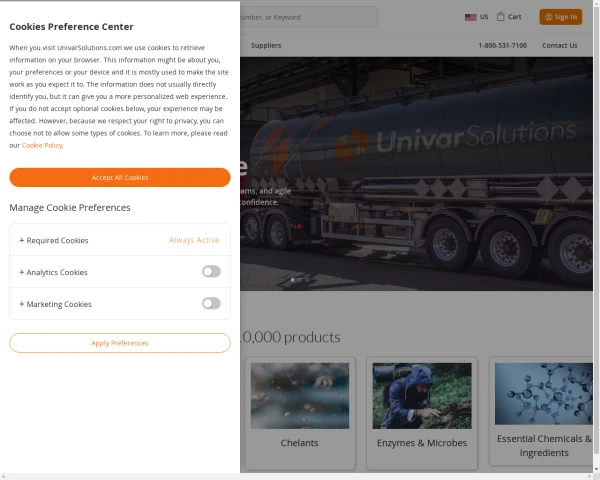Open the Cookie Policy link
The width and height of the screenshot is (600, 480).
pos(42,145)
